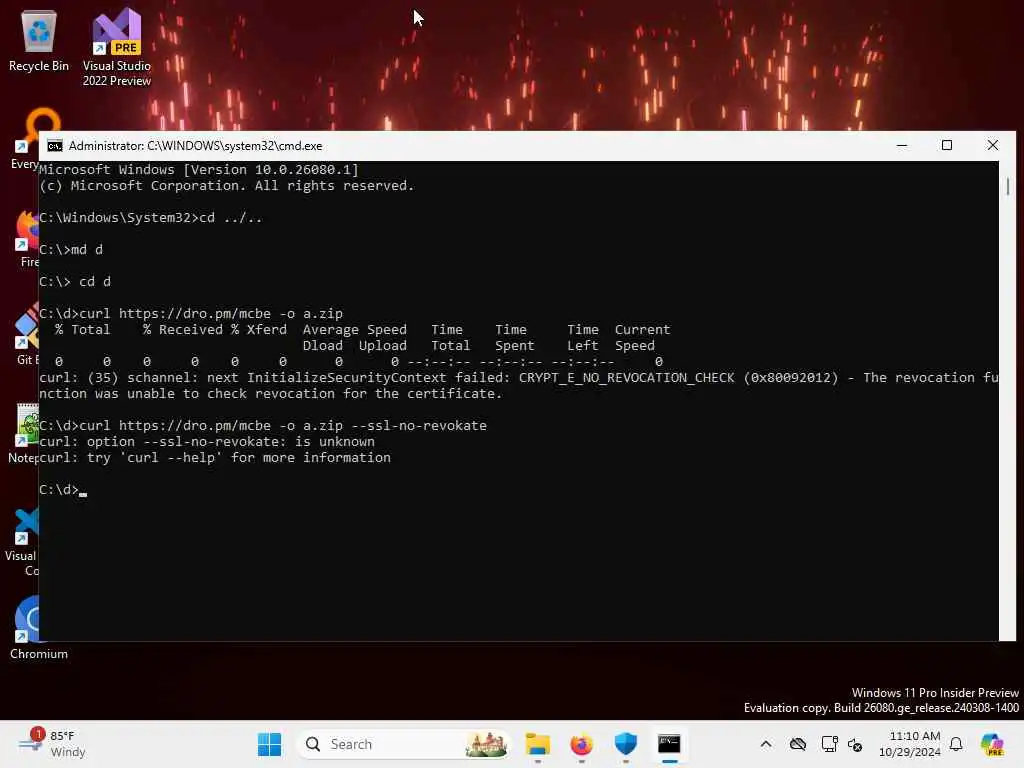Click the cmd vertical scrollbar thumb

tap(1008, 186)
